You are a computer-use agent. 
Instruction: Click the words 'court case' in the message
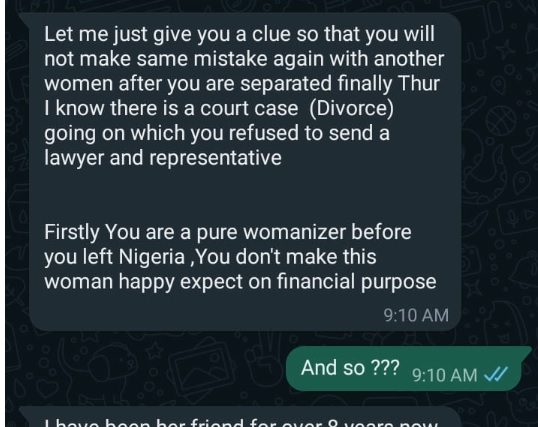(249, 108)
